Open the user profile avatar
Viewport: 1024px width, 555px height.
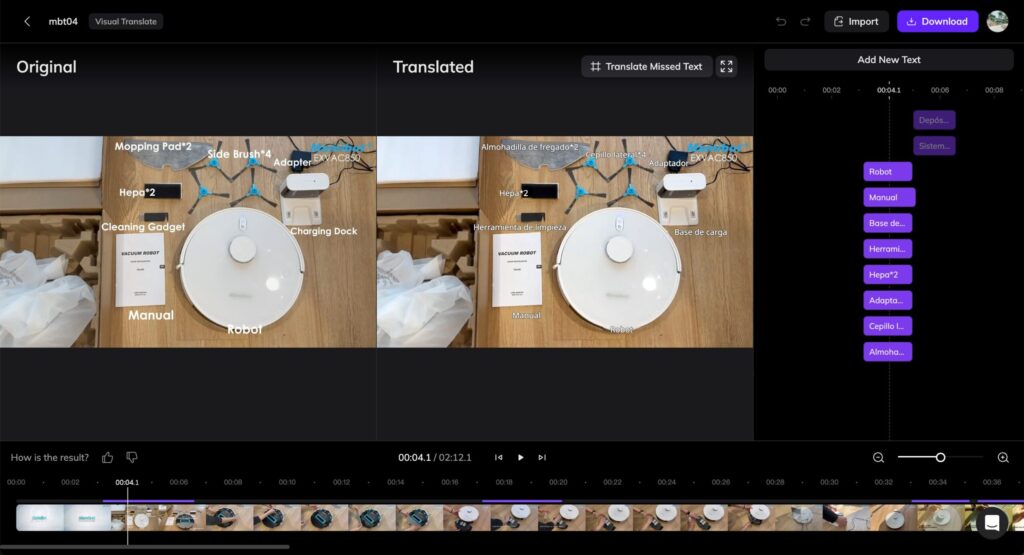coord(997,22)
